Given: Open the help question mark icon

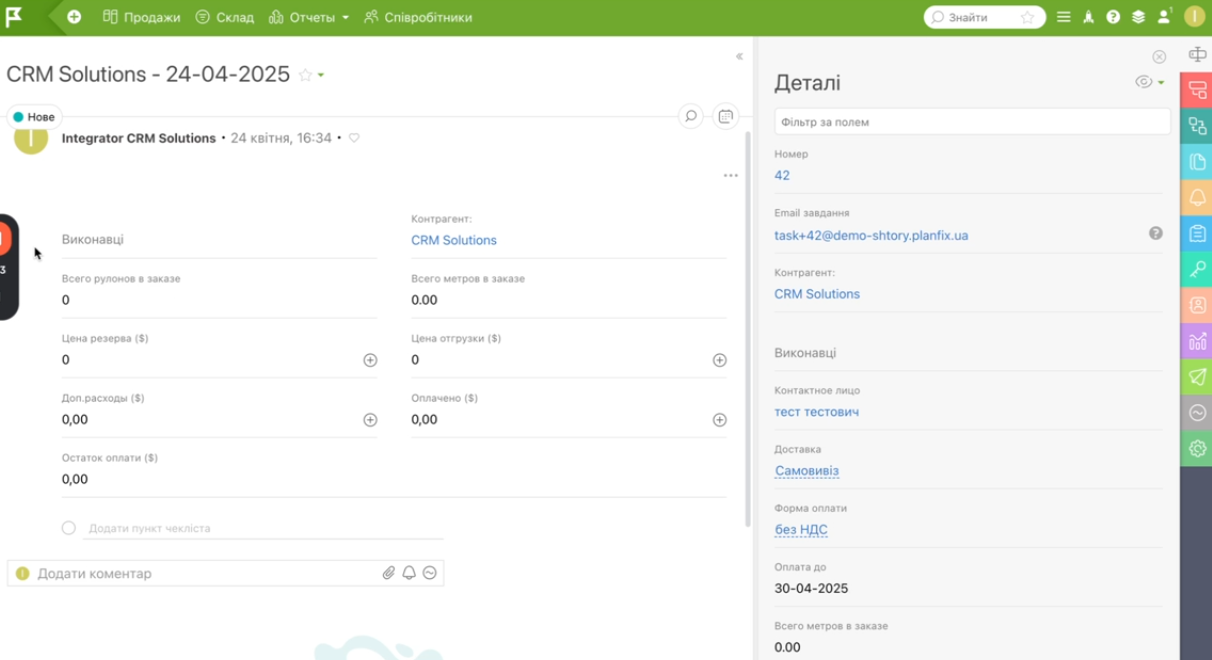Looking at the screenshot, I should coord(1113,17).
